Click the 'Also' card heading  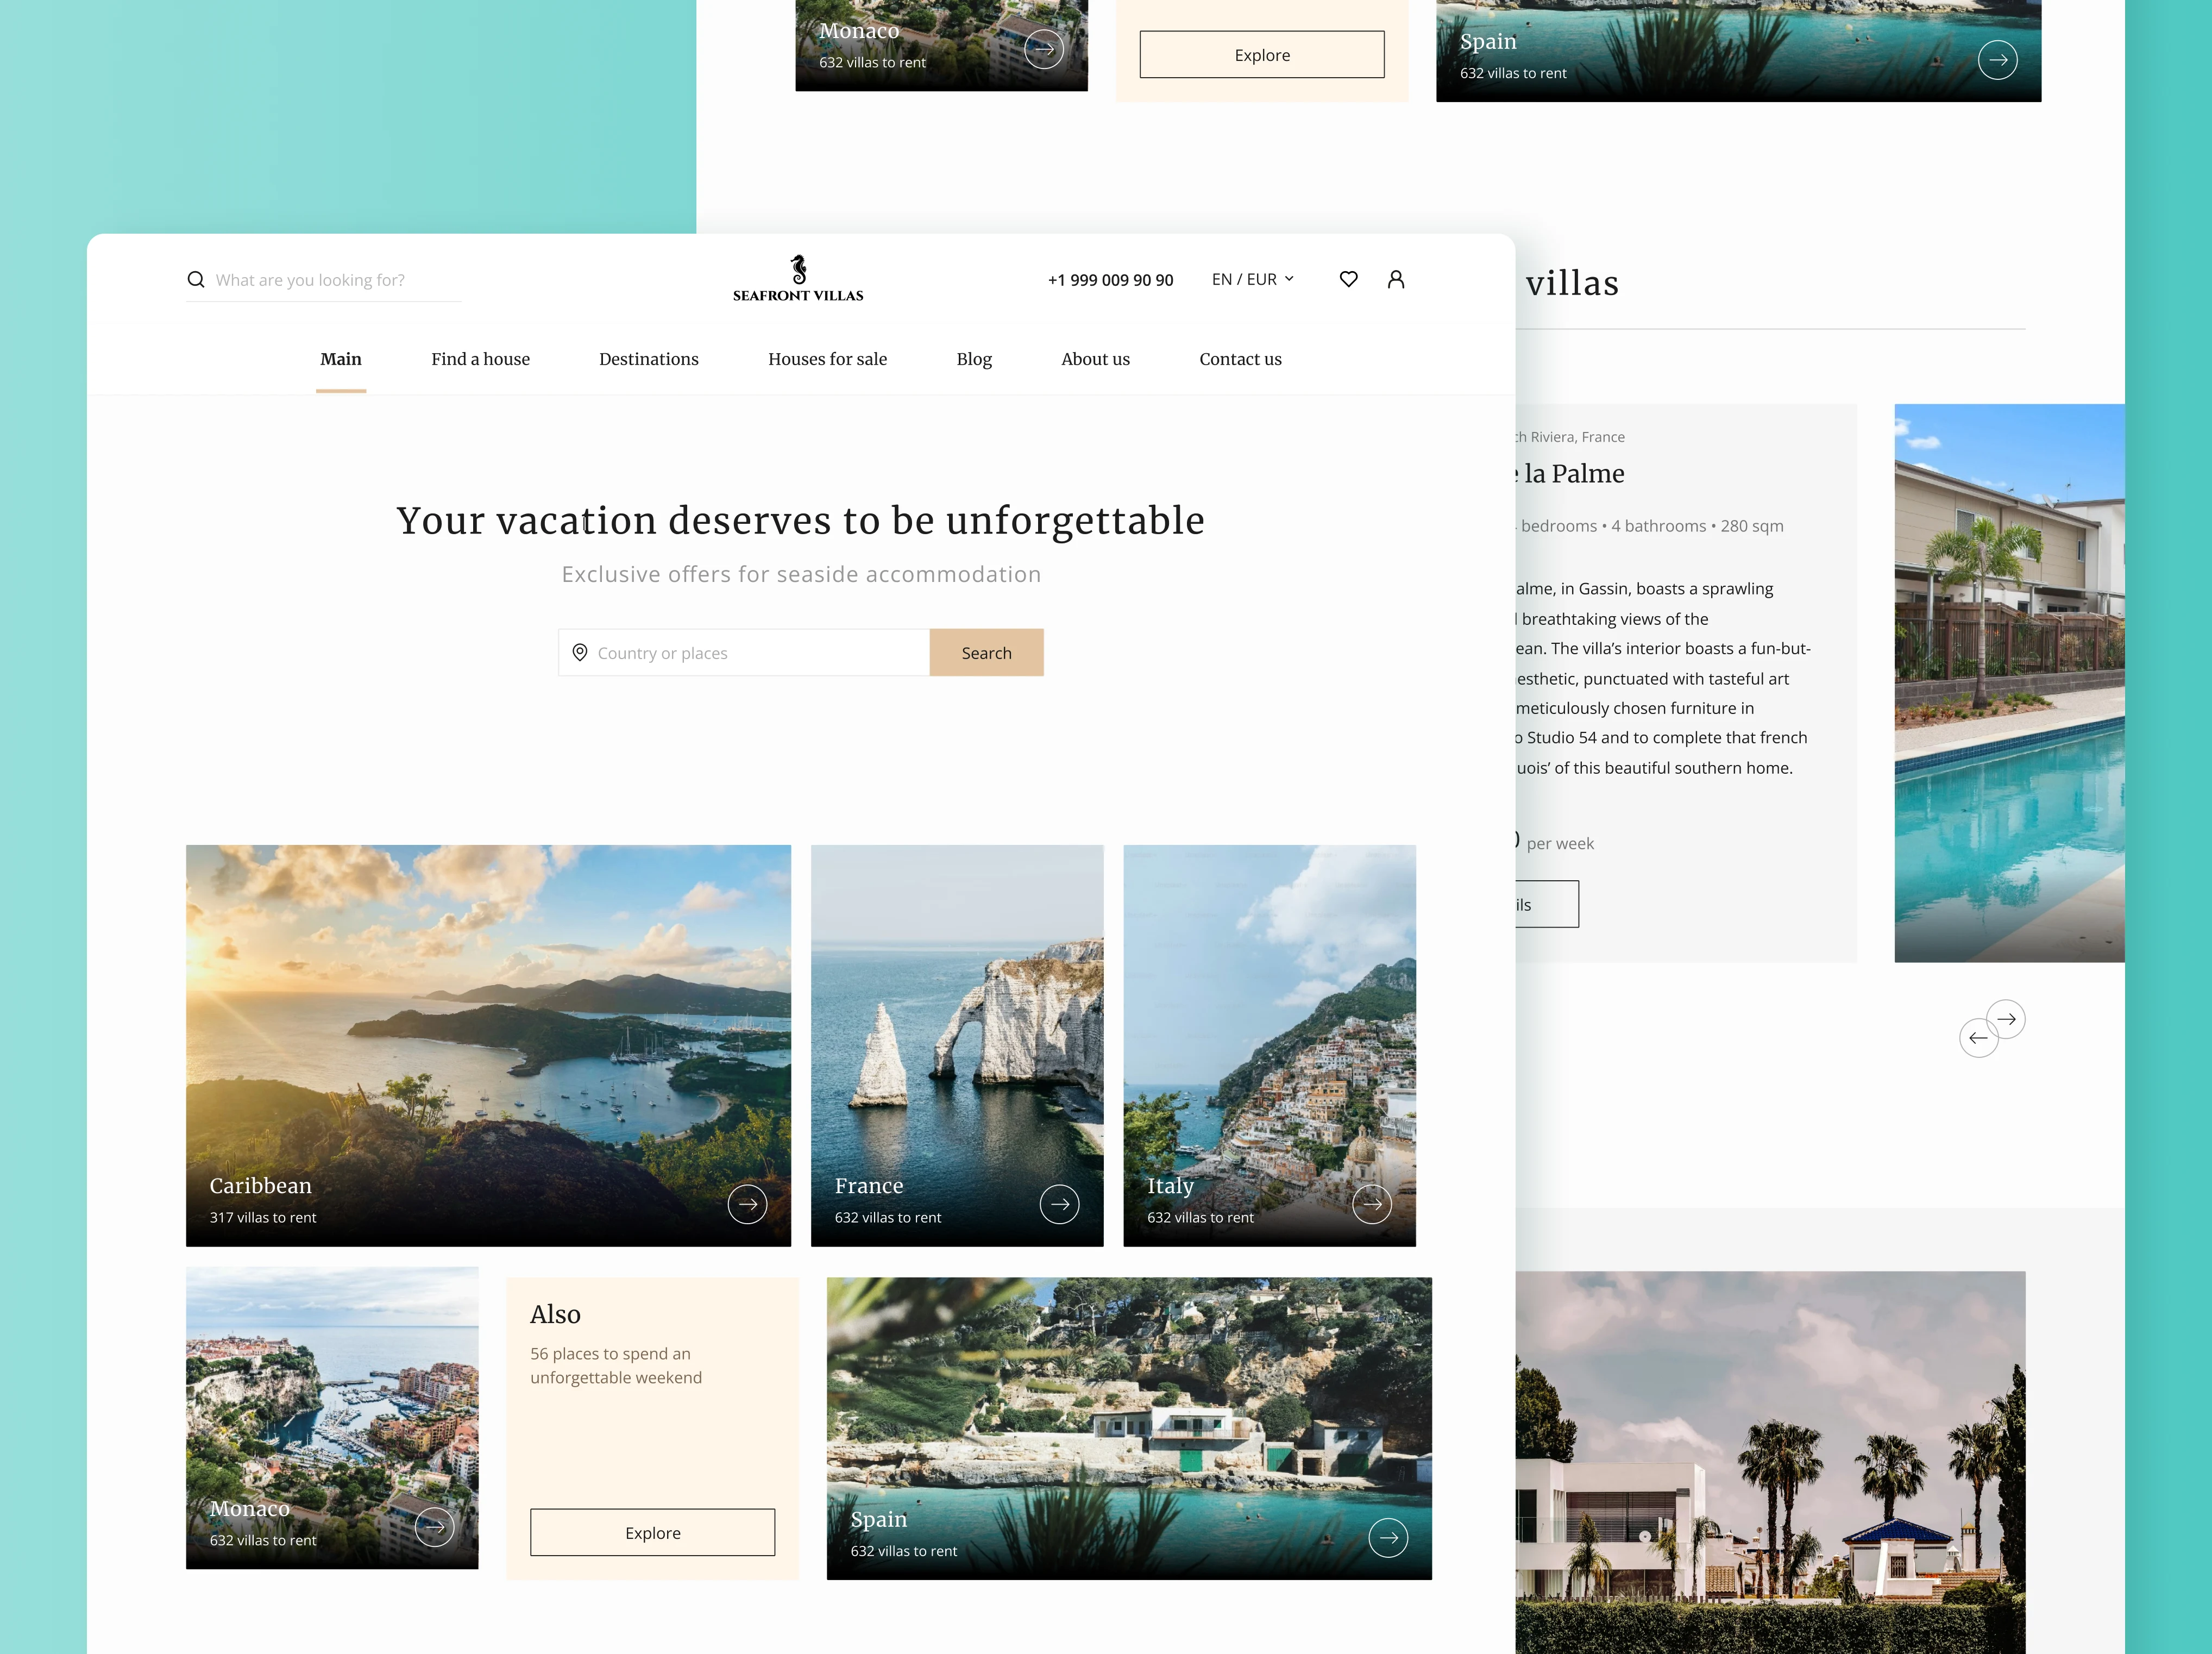click(x=555, y=1314)
